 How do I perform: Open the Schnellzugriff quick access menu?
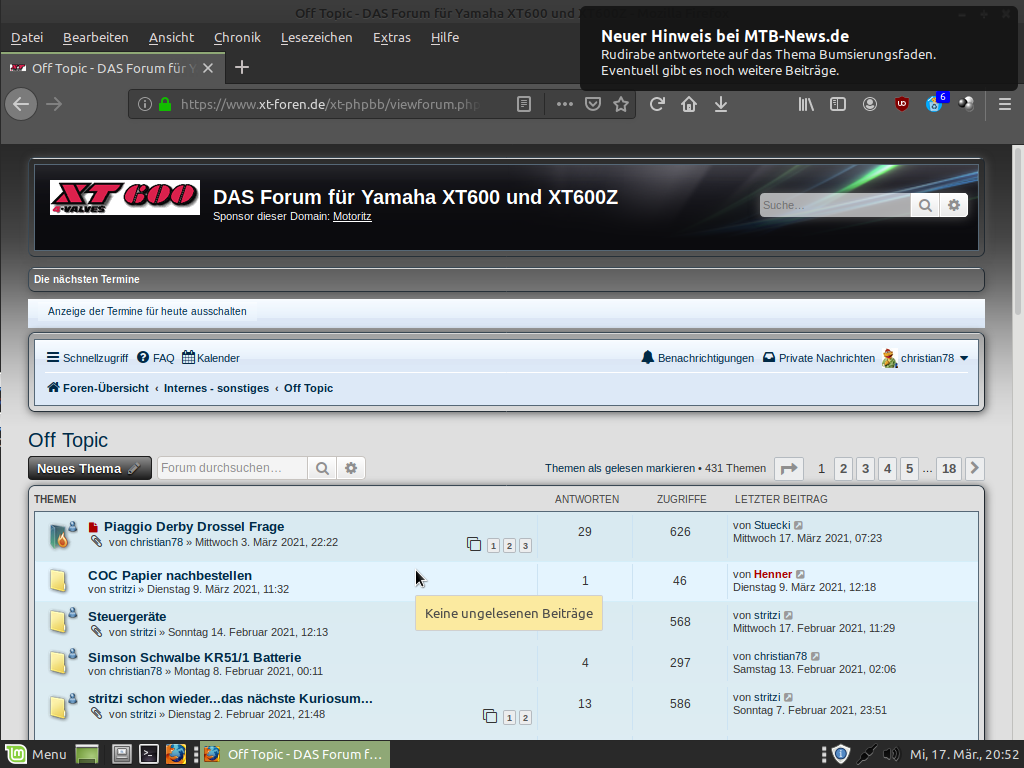[87, 358]
